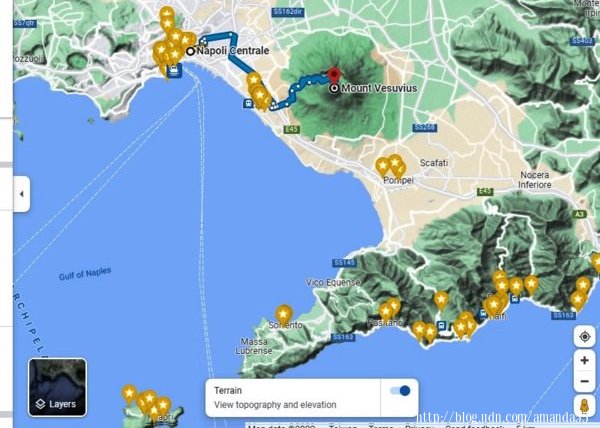The width and height of the screenshot is (600, 428).
Task: Click the blue driving route line
Action: click(233, 54)
